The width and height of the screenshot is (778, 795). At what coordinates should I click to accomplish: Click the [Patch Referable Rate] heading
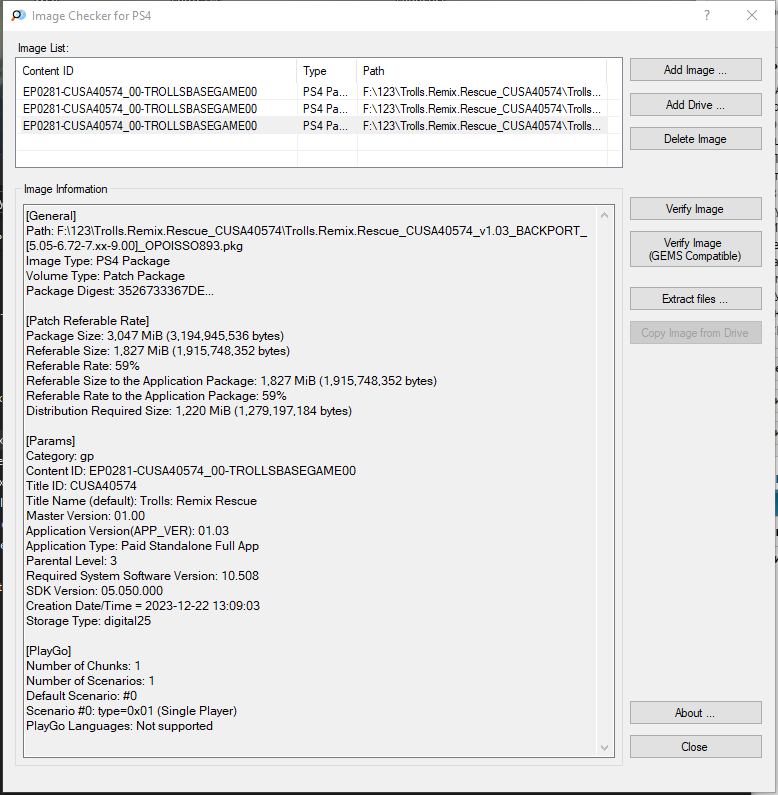(x=88, y=320)
